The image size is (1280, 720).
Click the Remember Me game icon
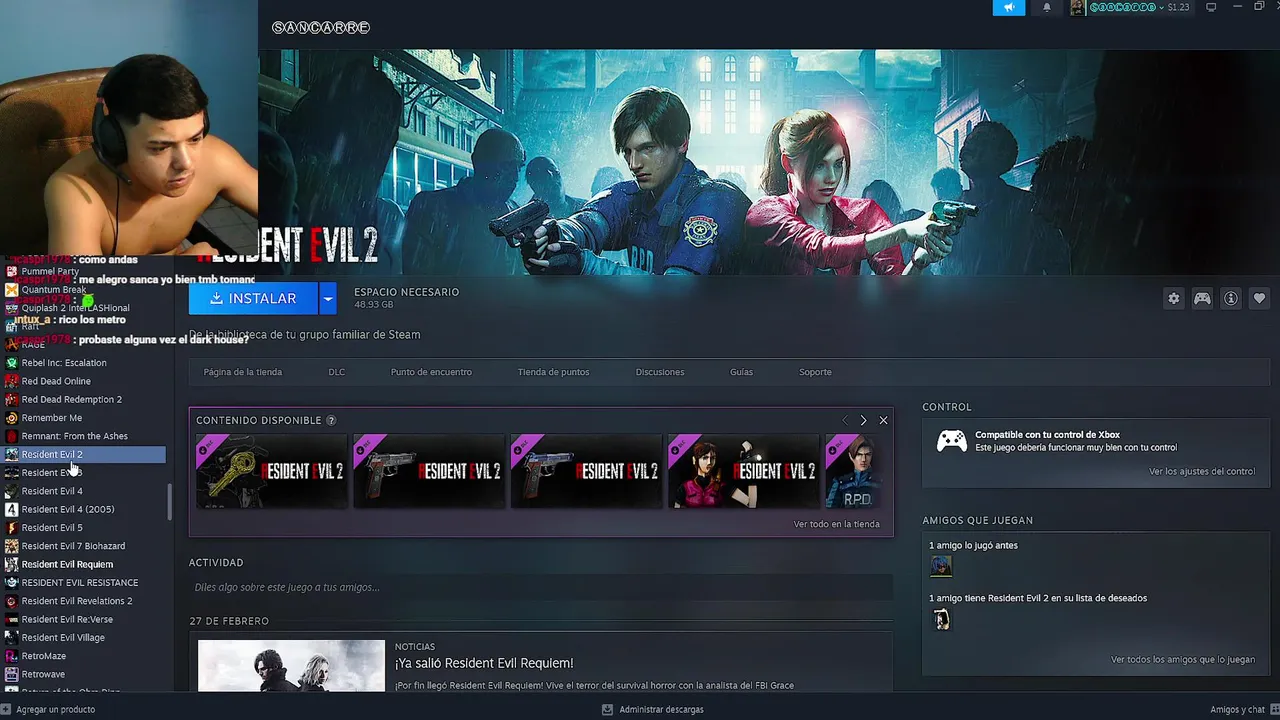[x=11, y=418]
